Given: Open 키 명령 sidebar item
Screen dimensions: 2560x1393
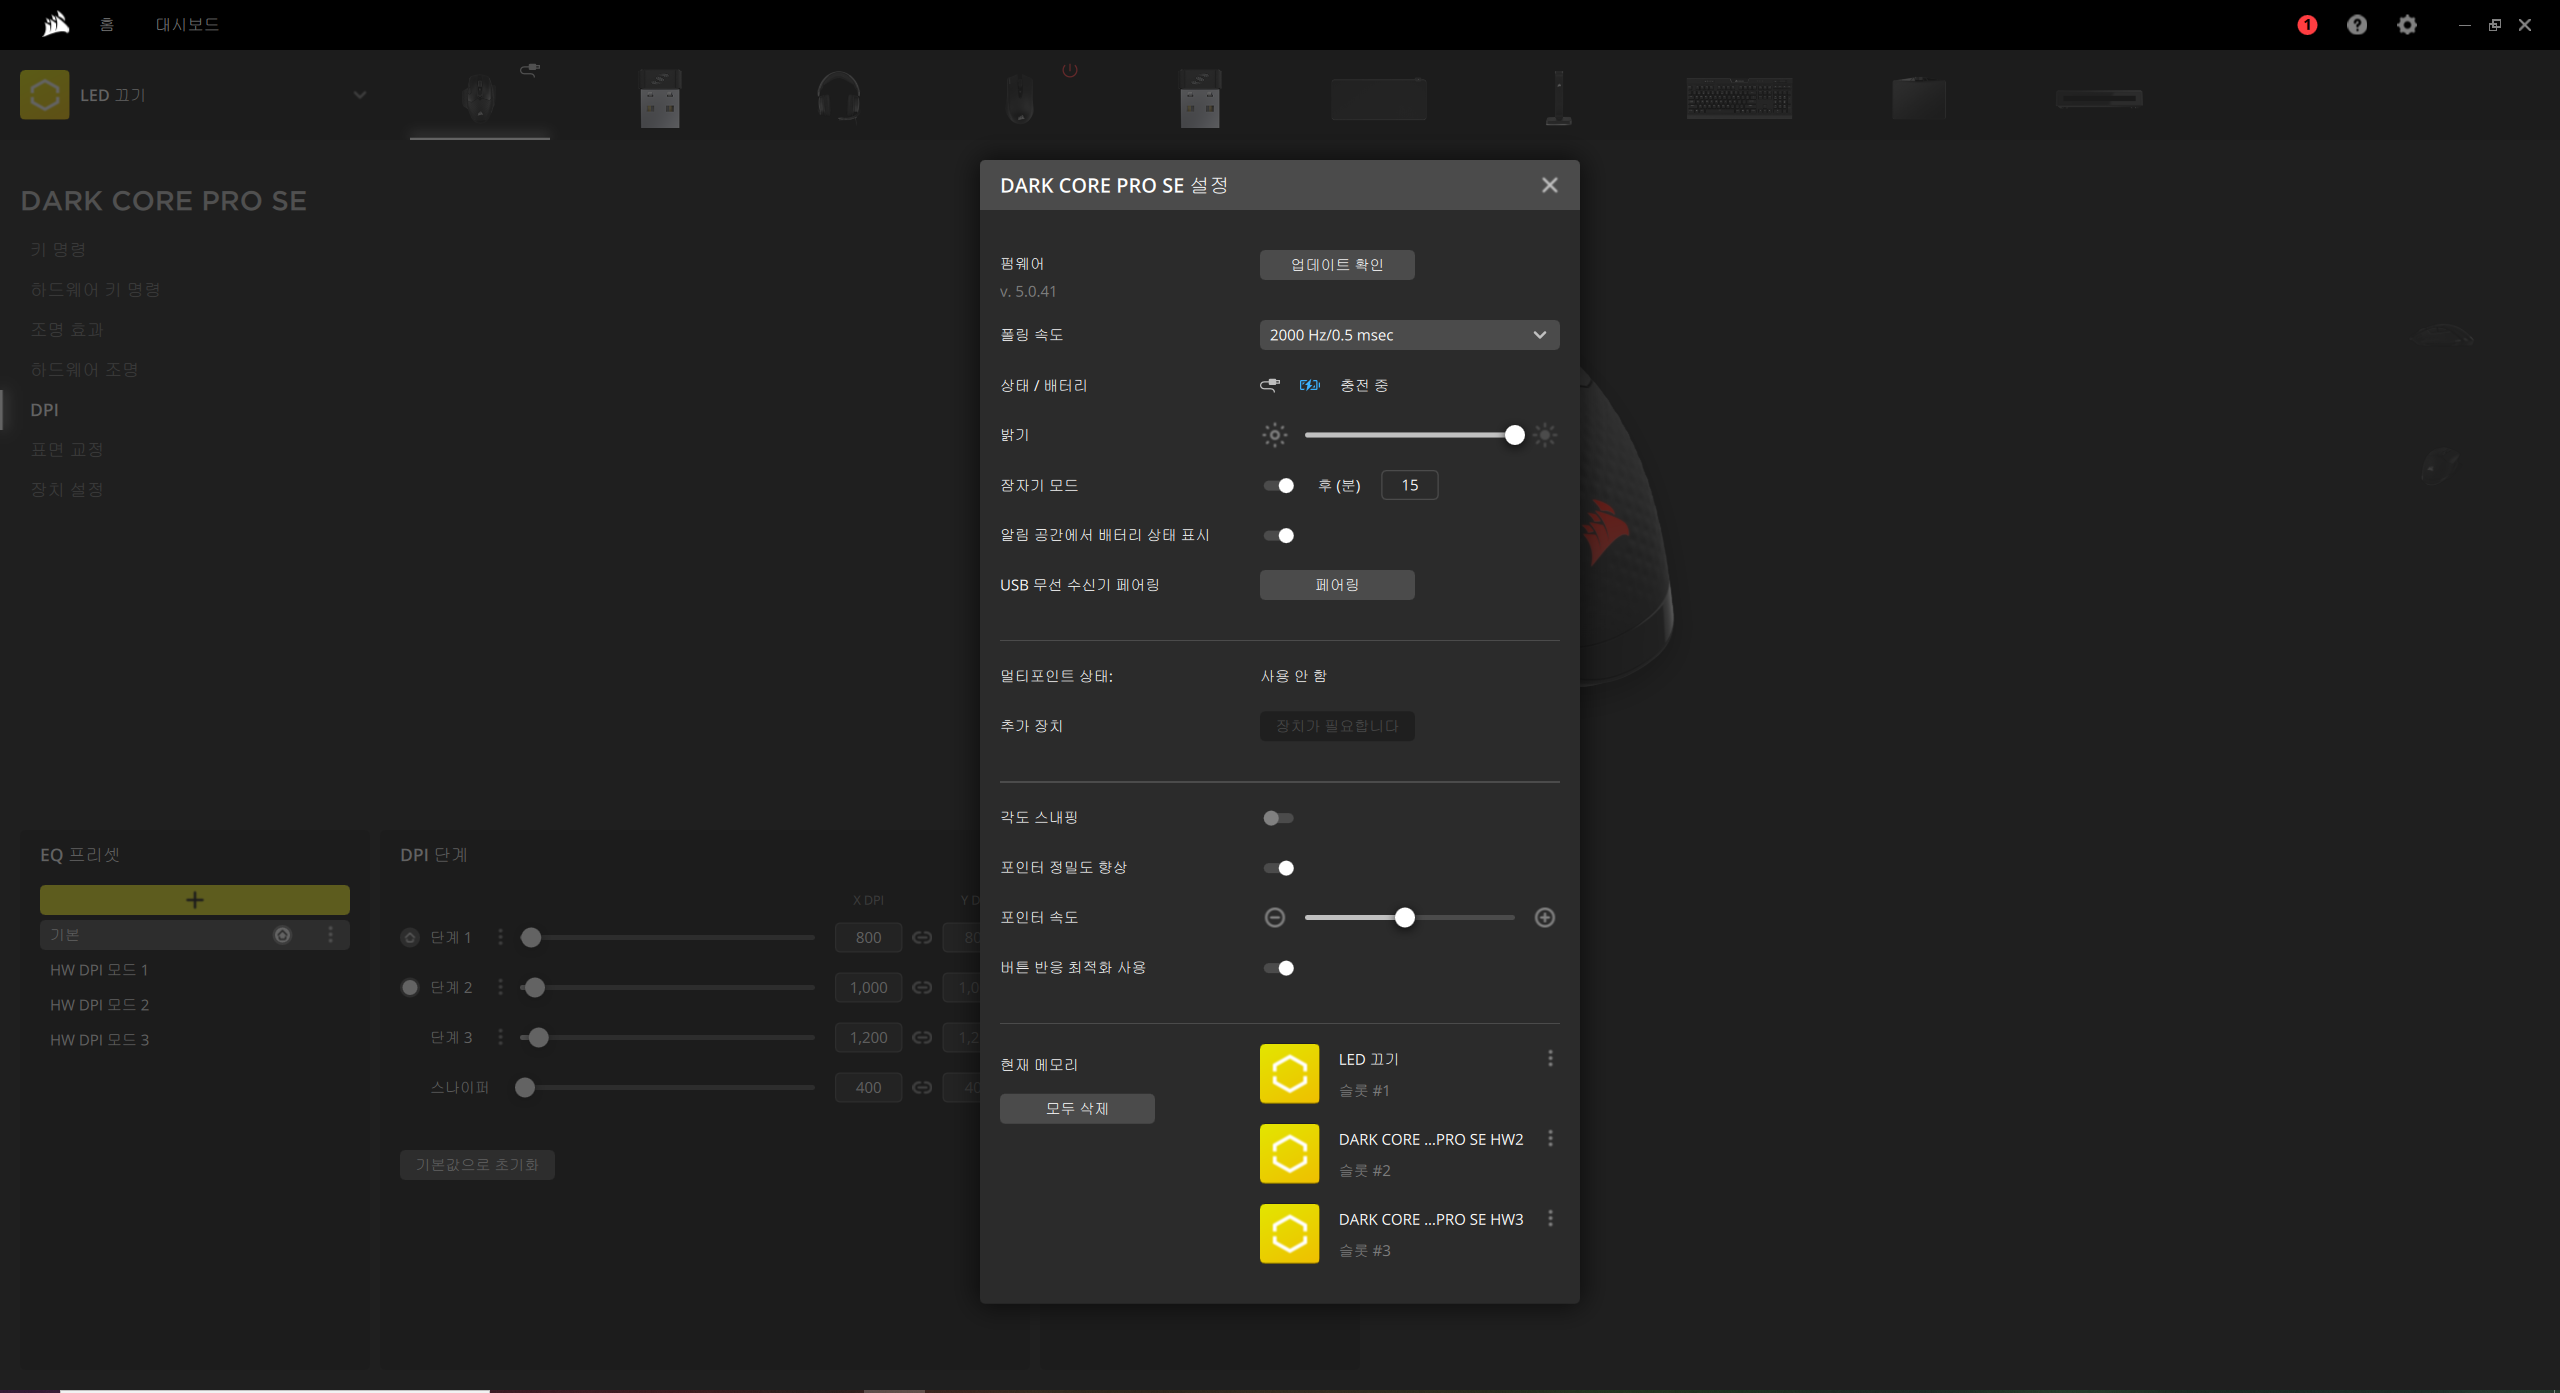Looking at the screenshot, I should click(58, 250).
